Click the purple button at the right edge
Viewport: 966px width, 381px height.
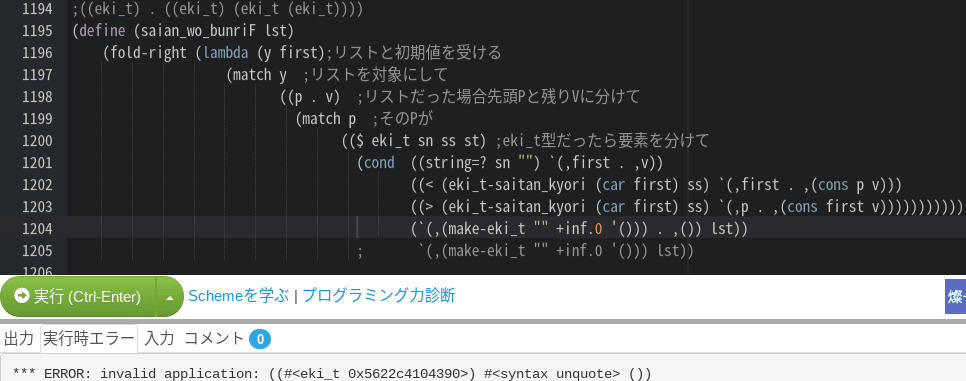[x=956, y=297]
